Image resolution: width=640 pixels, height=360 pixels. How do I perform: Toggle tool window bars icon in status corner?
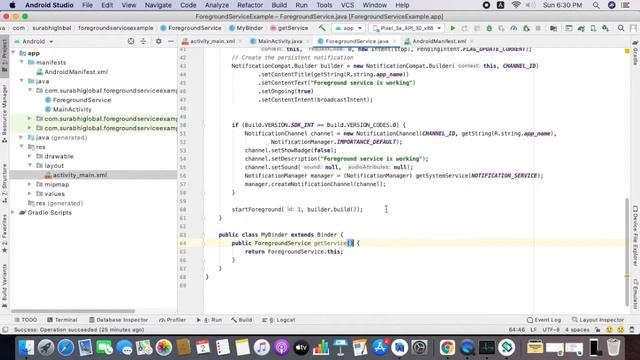(x=5, y=330)
